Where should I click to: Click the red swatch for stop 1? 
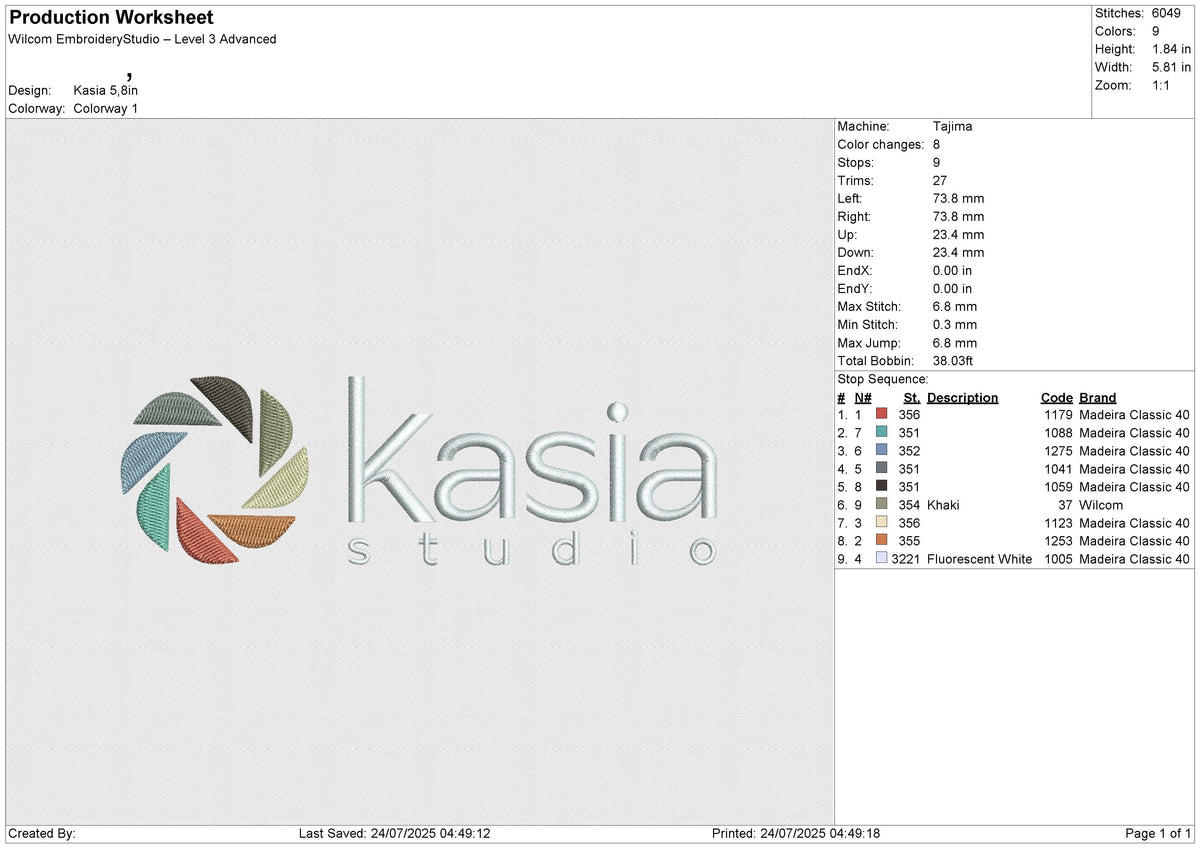[x=881, y=414]
